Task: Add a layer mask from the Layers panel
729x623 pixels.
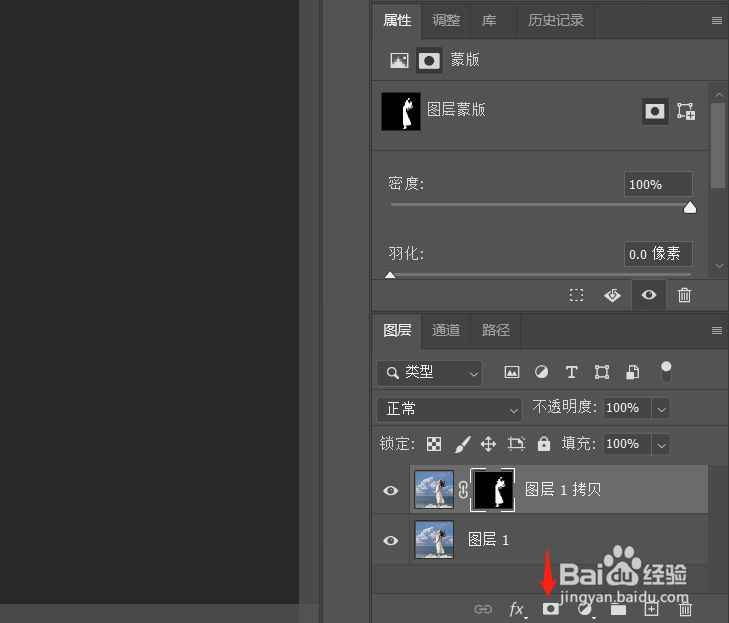Action: click(x=550, y=609)
